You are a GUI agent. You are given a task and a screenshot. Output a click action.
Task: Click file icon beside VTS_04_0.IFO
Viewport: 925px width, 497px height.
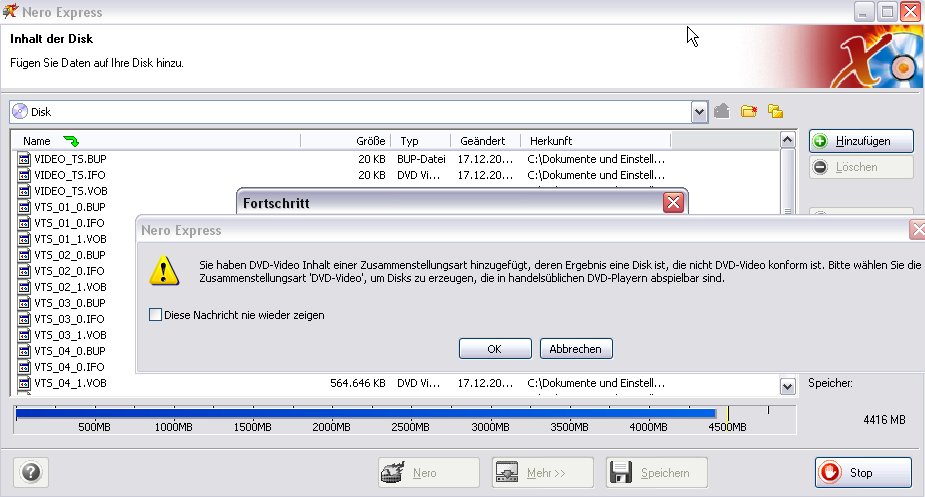24,367
